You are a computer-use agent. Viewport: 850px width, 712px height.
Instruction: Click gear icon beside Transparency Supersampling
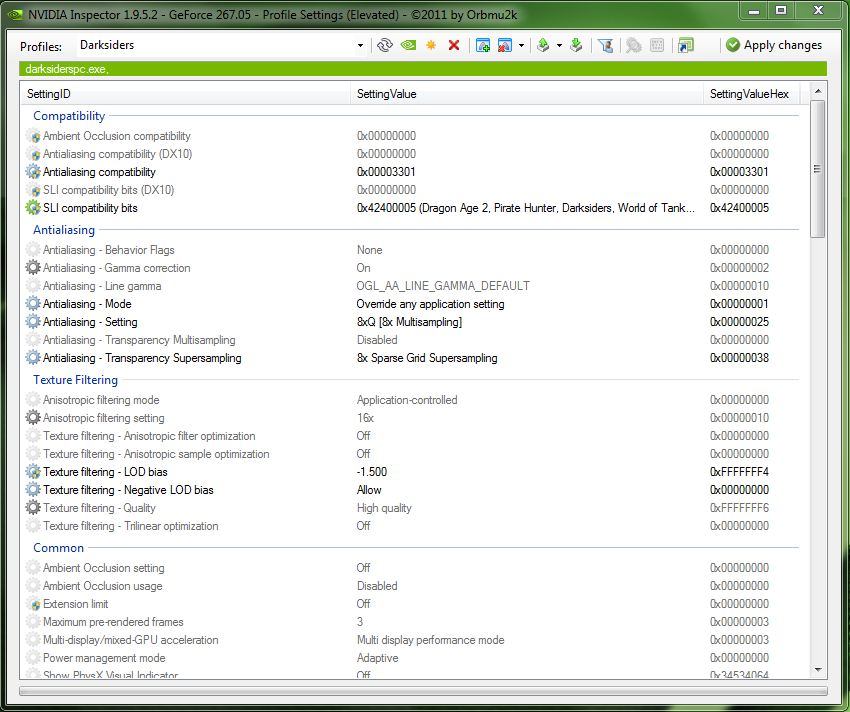click(x=33, y=357)
